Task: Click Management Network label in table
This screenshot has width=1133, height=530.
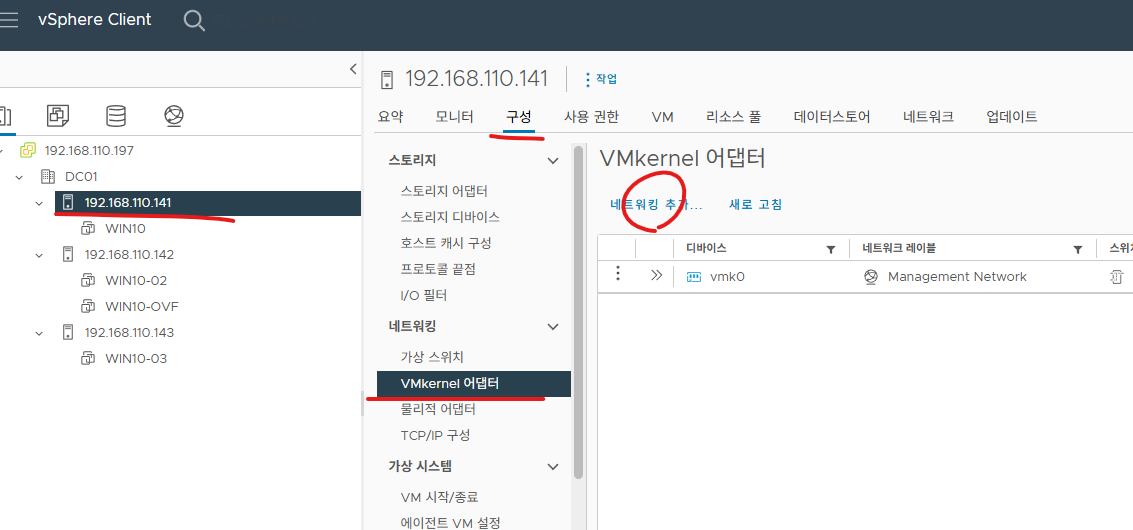Action: [957, 277]
